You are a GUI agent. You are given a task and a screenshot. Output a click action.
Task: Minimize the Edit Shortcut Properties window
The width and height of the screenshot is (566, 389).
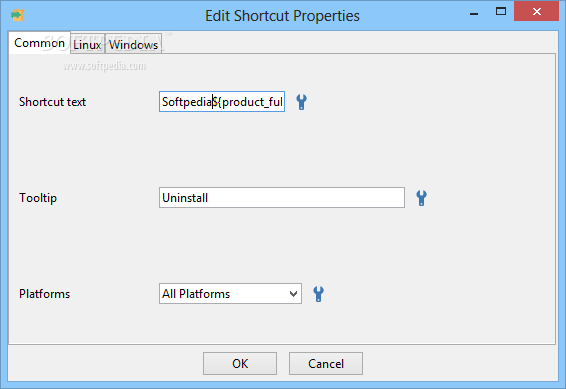click(474, 13)
